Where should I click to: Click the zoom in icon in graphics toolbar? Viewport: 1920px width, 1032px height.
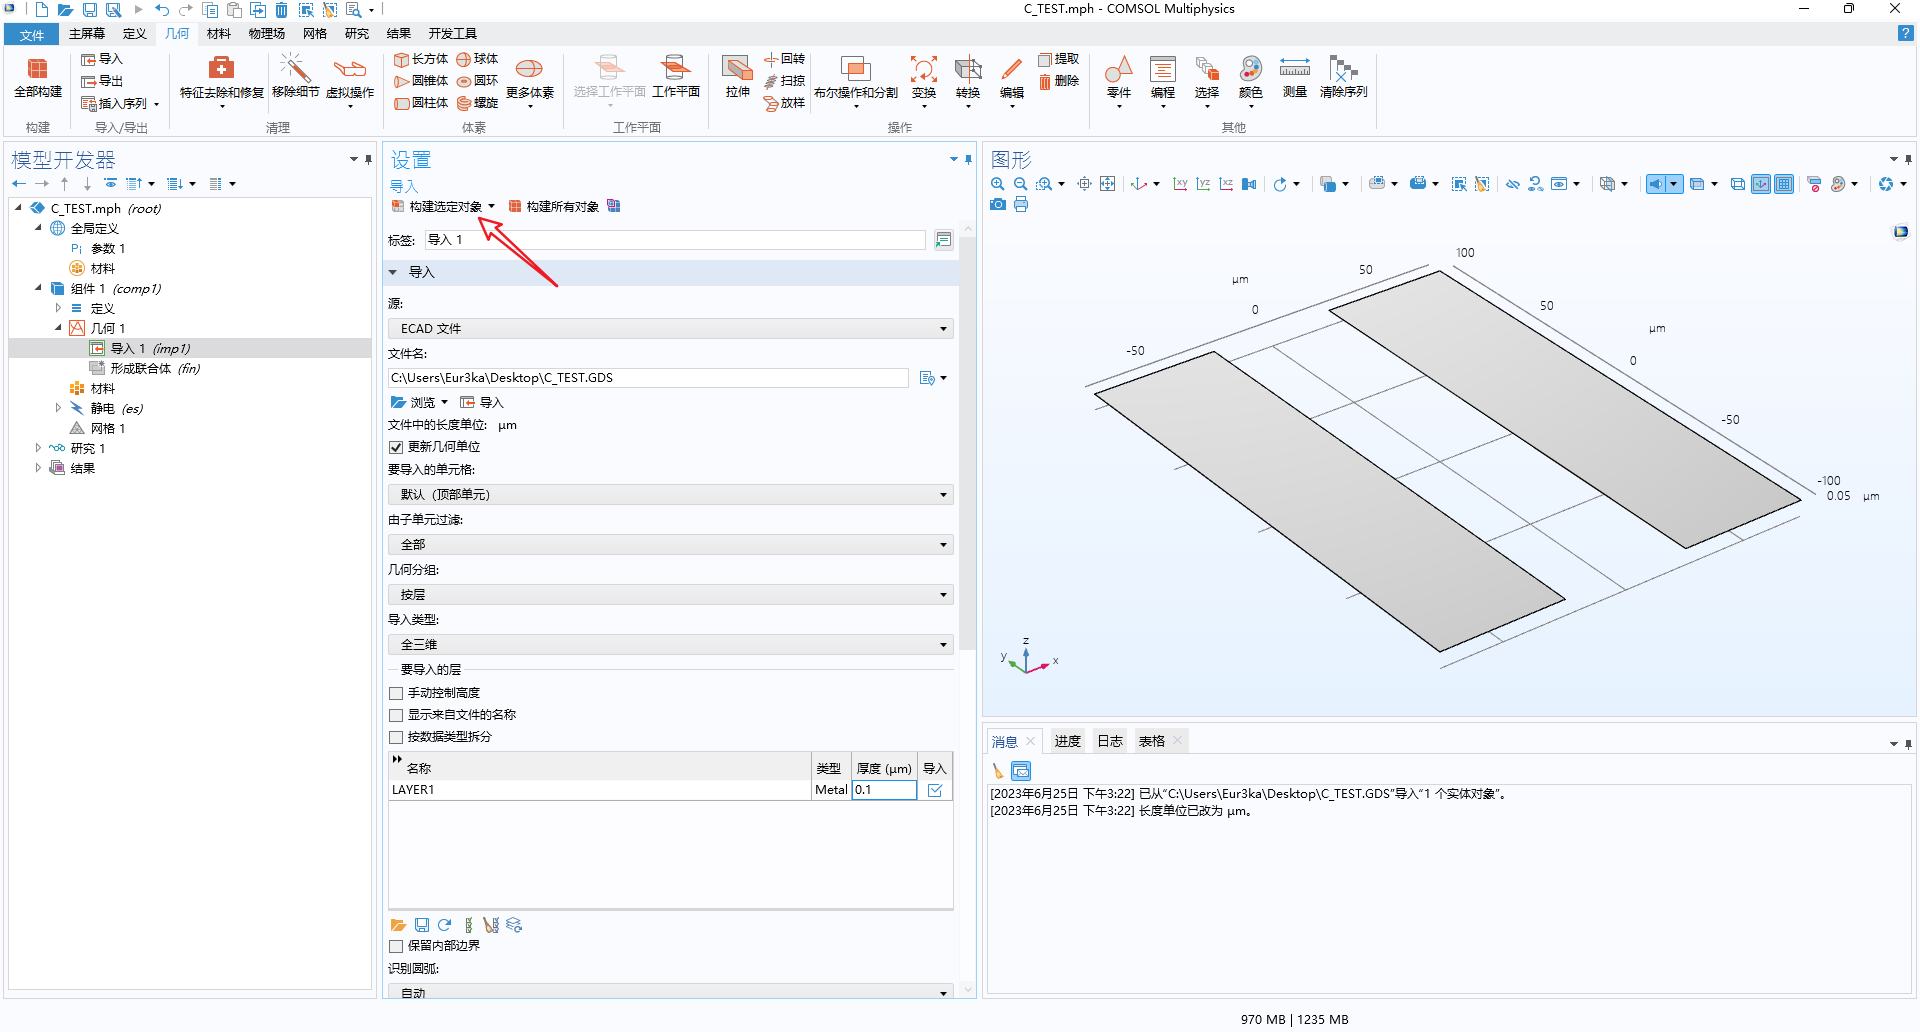pyautogui.click(x=997, y=184)
